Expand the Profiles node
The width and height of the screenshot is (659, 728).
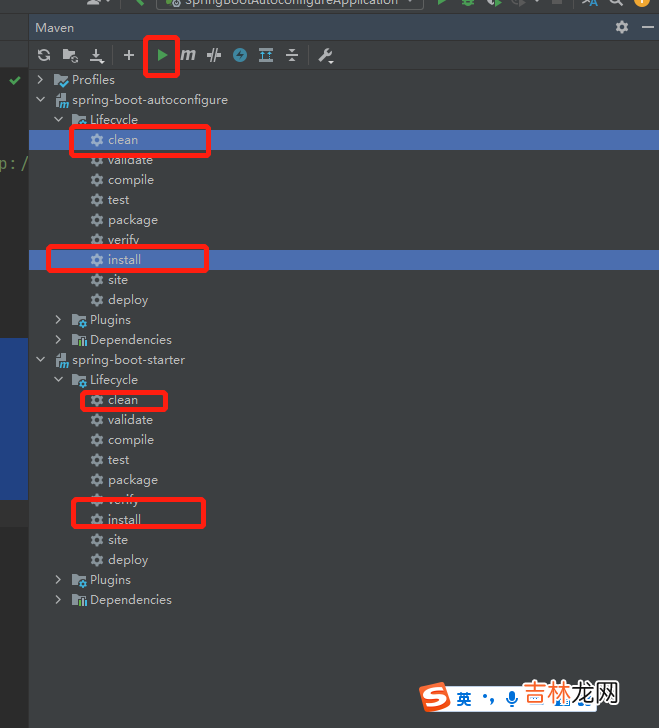tap(40, 80)
